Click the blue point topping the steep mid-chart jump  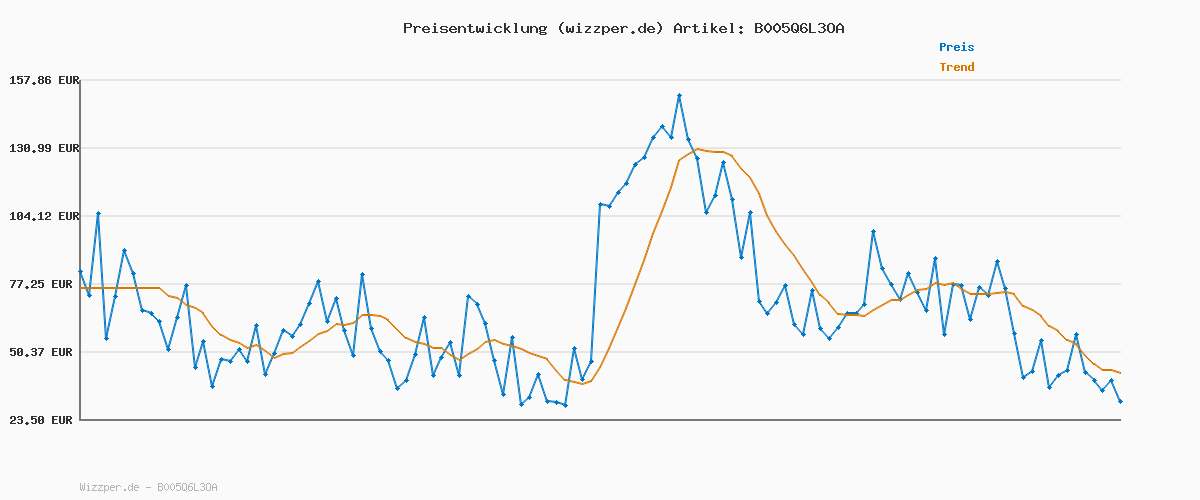coord(600,204)
